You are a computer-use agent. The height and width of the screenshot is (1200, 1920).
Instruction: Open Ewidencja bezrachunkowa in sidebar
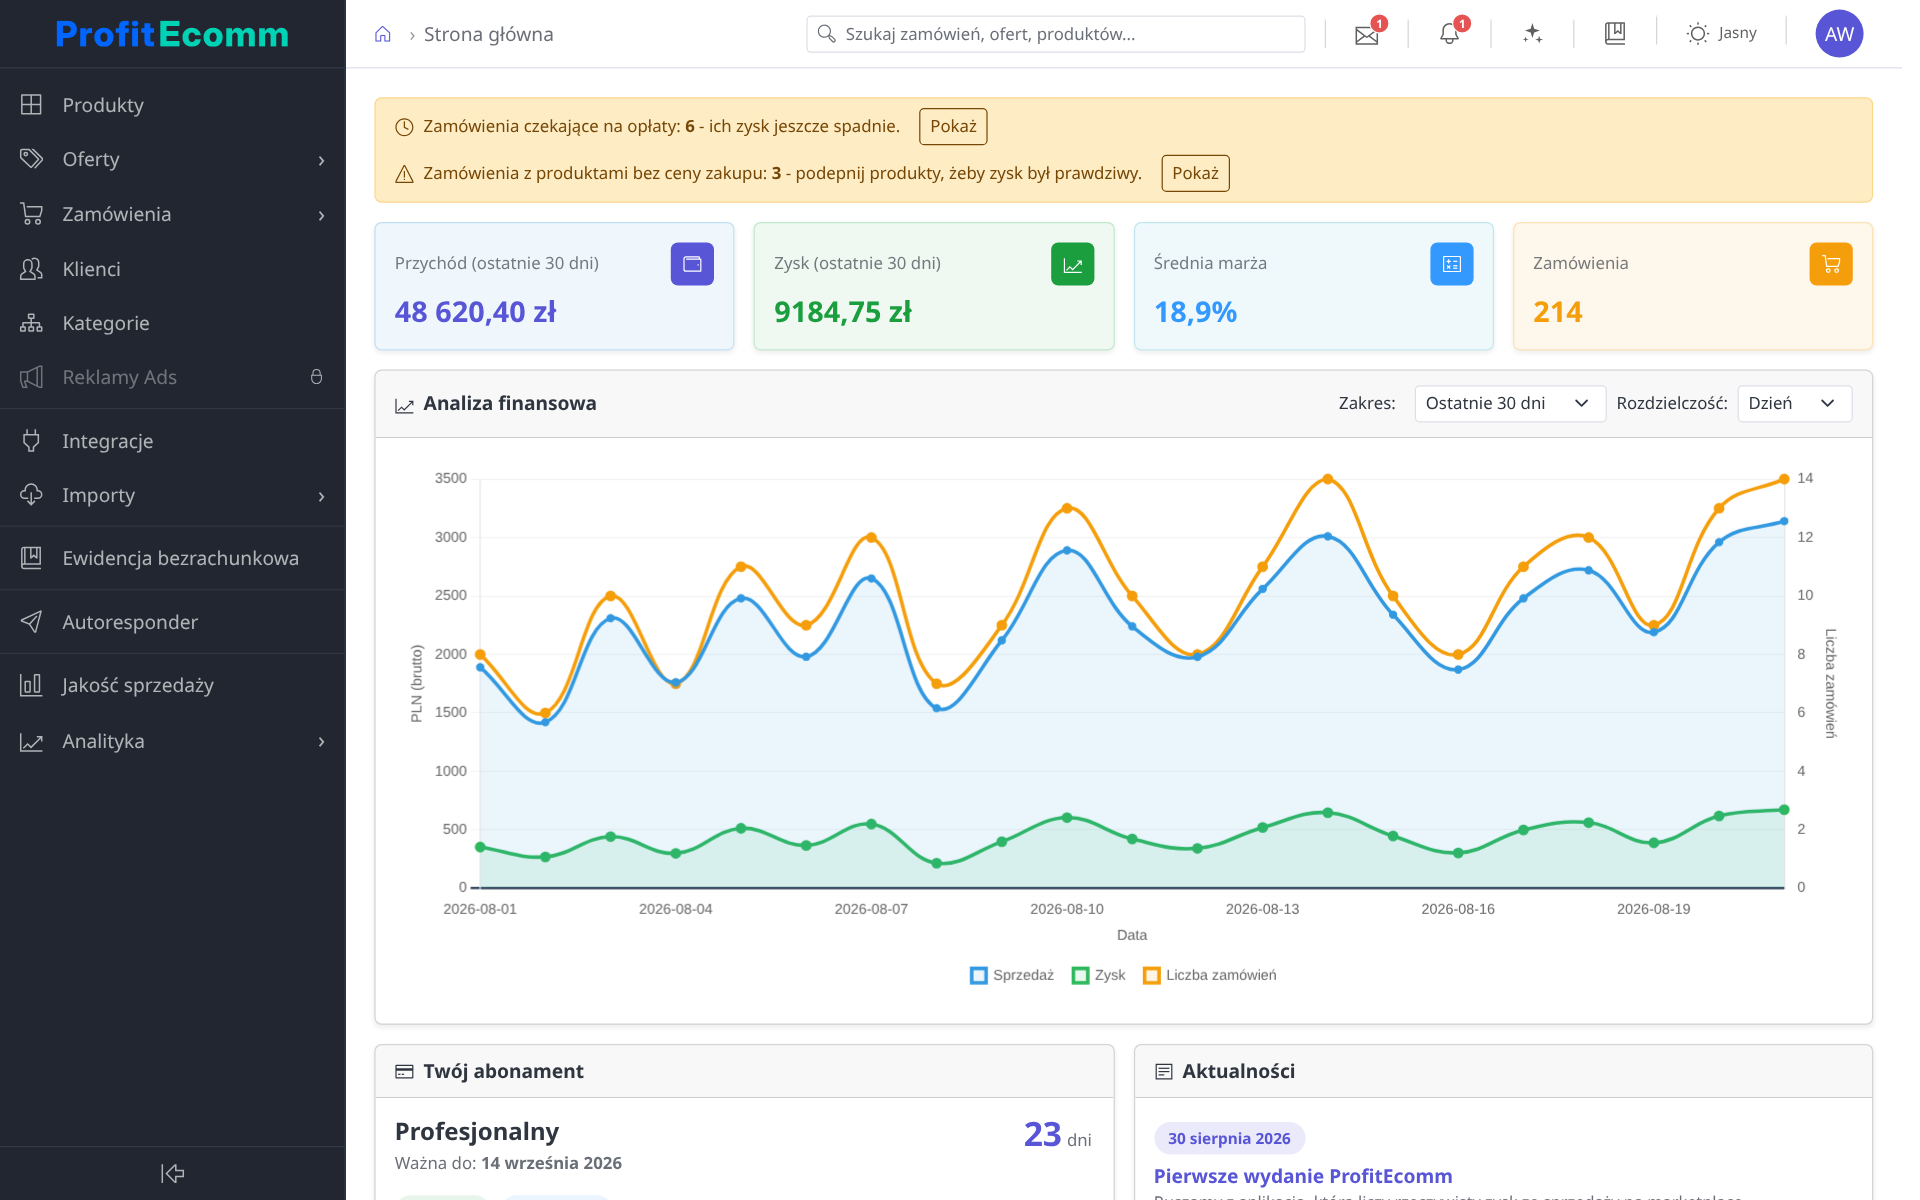172,558
